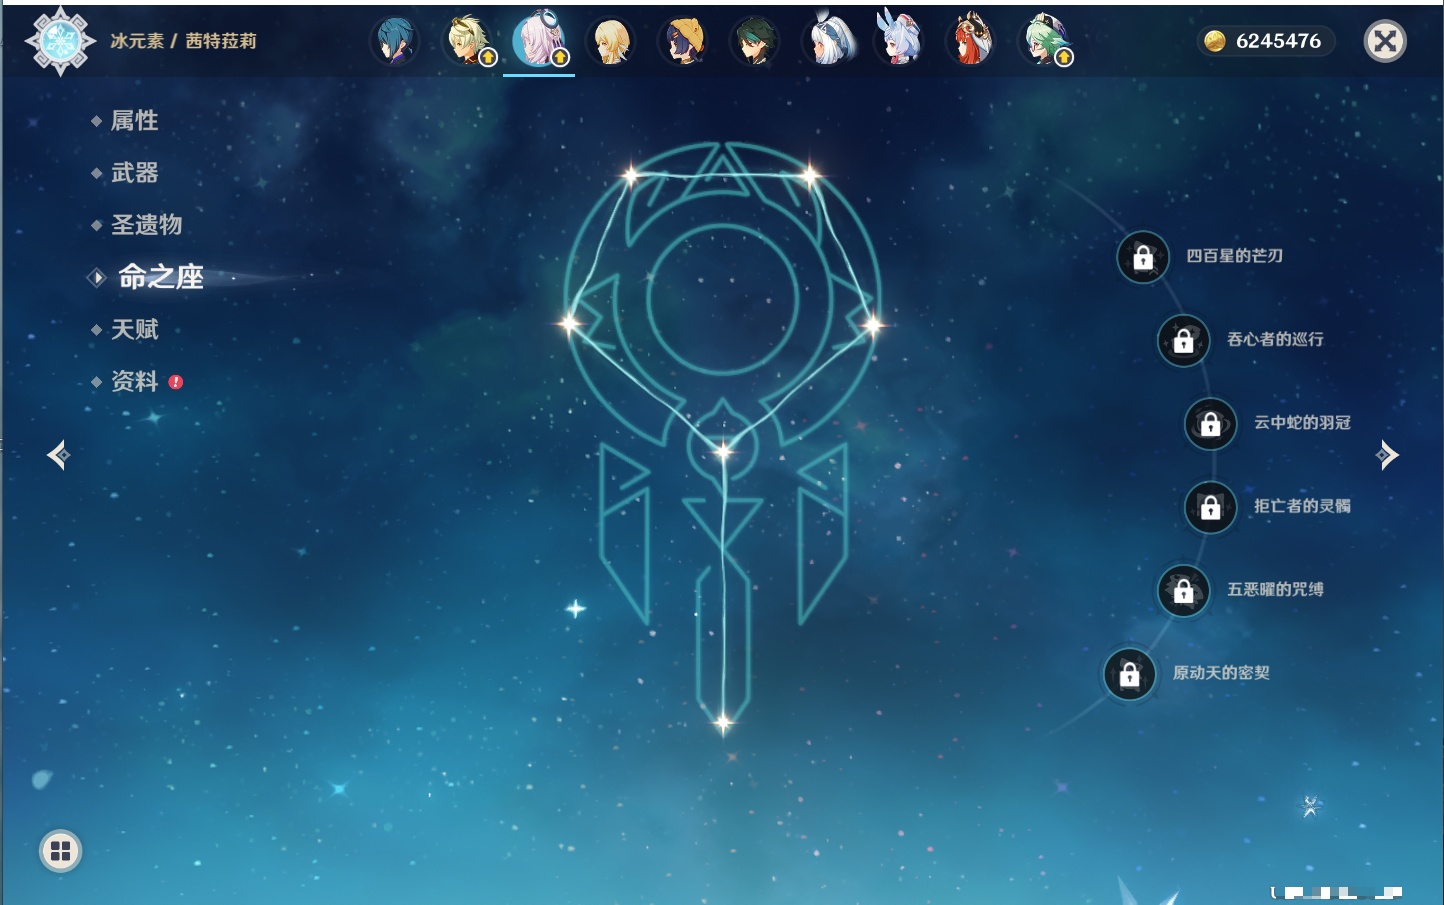
Task: Click the gold Mora coin icon
Action: [x=1215, y=41]
